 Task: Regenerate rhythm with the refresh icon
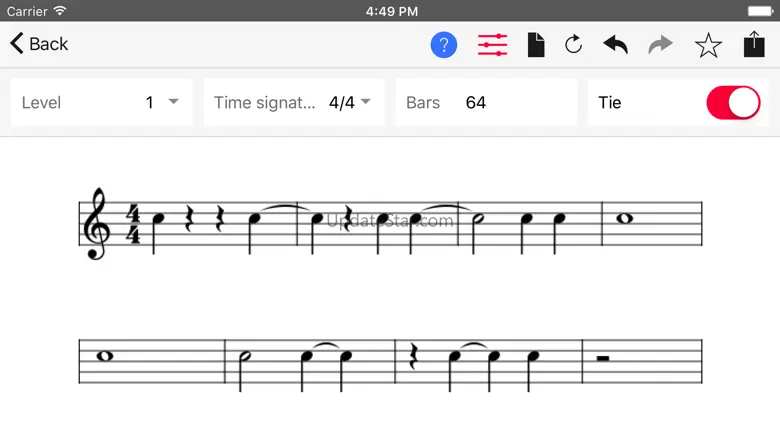[573, 44]
